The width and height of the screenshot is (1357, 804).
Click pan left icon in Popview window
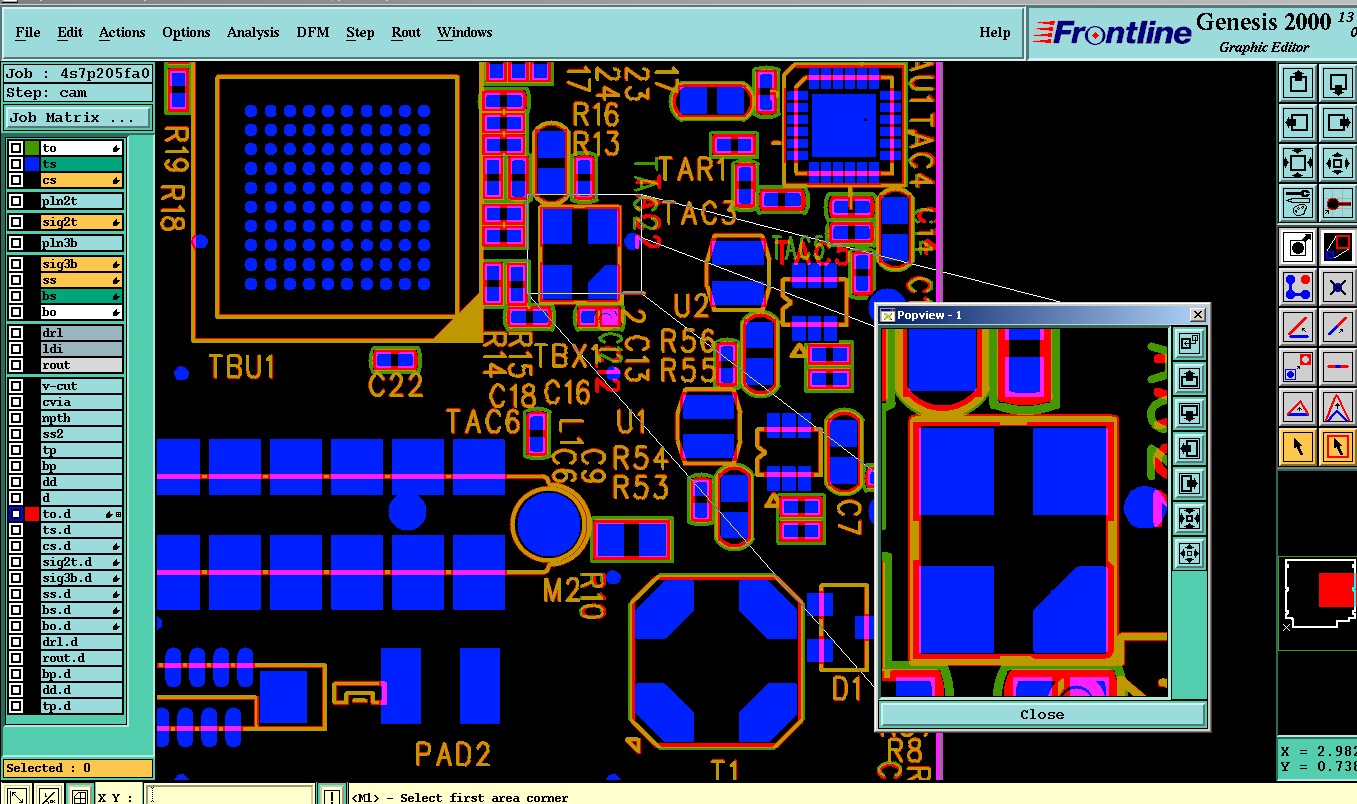[x=1189, y=448]
